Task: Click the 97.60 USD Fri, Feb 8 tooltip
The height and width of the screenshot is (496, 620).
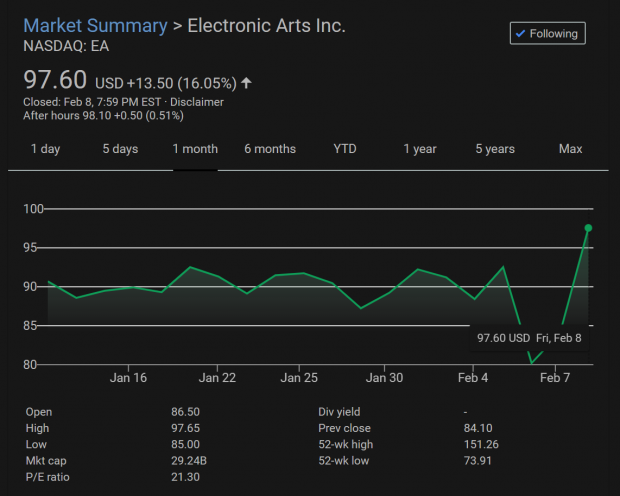Action: click(529, 338)
